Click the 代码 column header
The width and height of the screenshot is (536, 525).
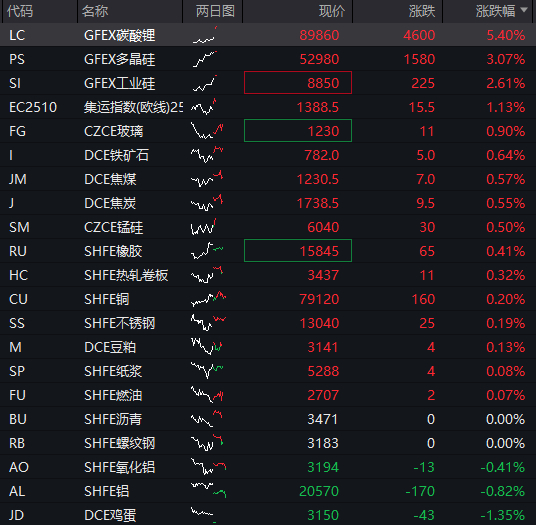20,11
